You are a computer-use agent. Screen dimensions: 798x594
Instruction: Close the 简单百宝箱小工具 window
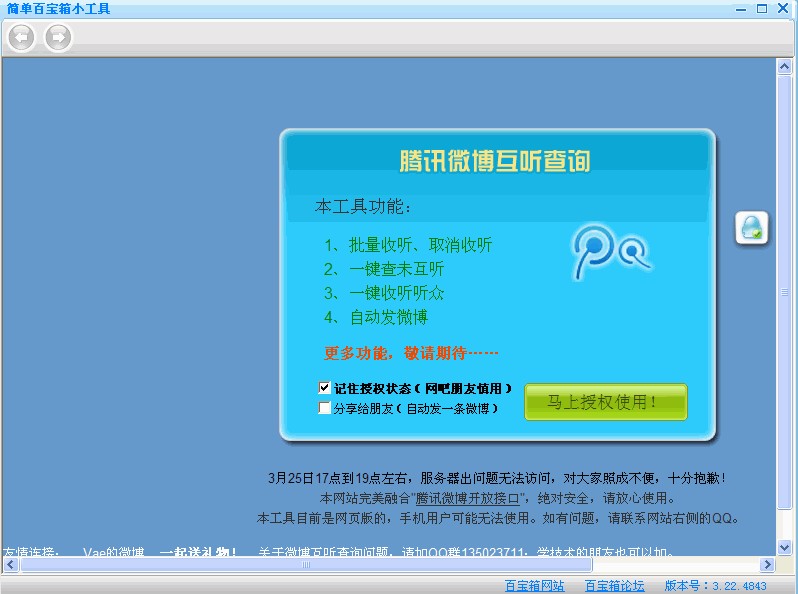pos(783,8)
